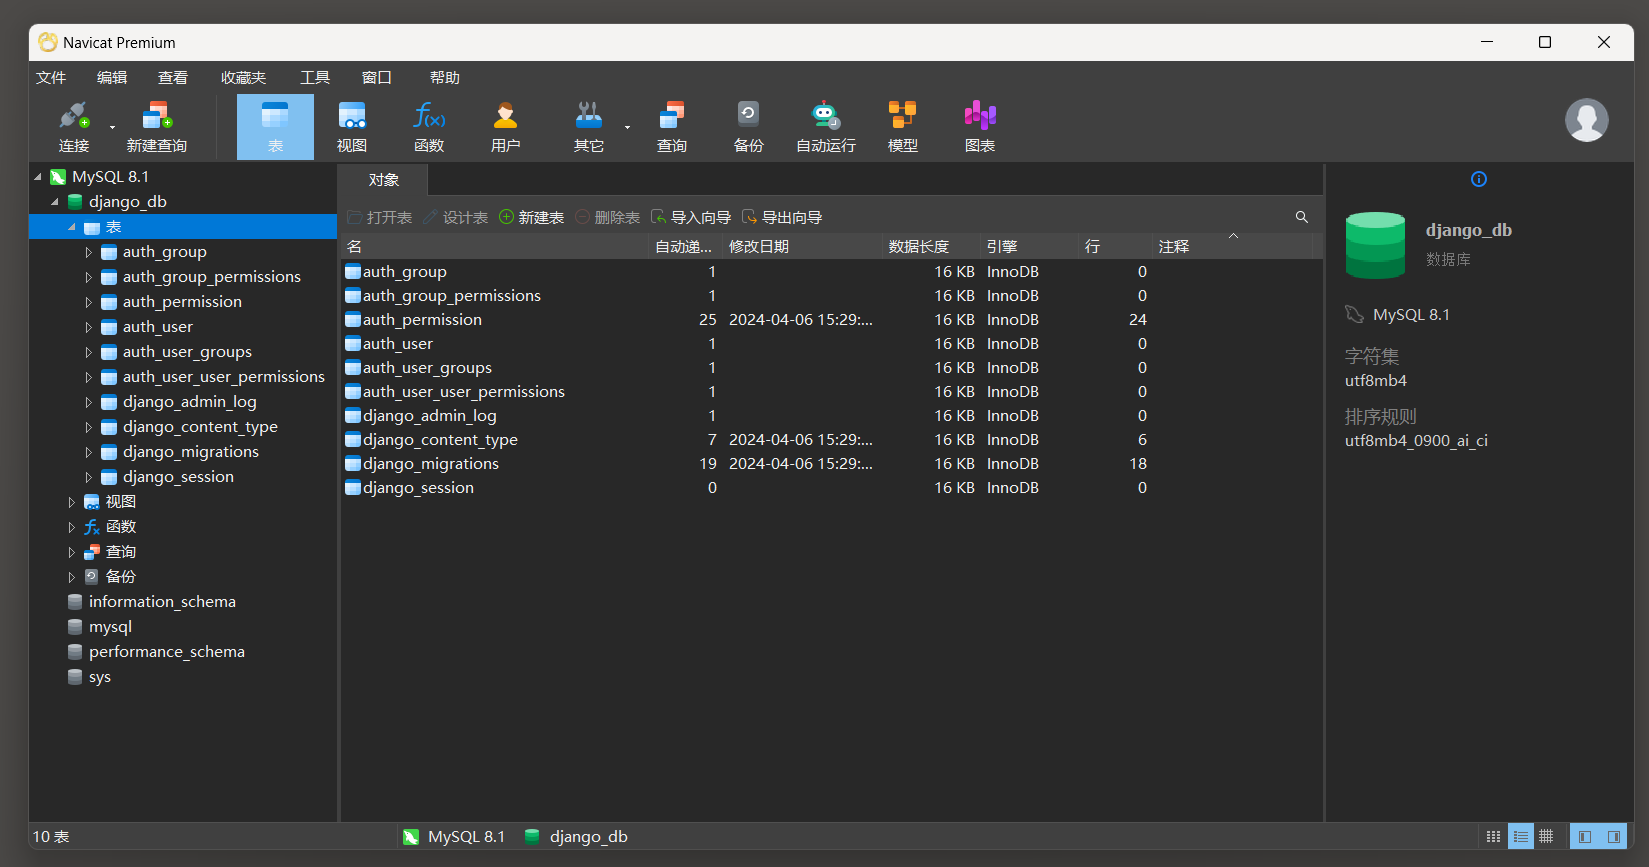
Task: Select mysql database in tree
Action: [110, 627]
